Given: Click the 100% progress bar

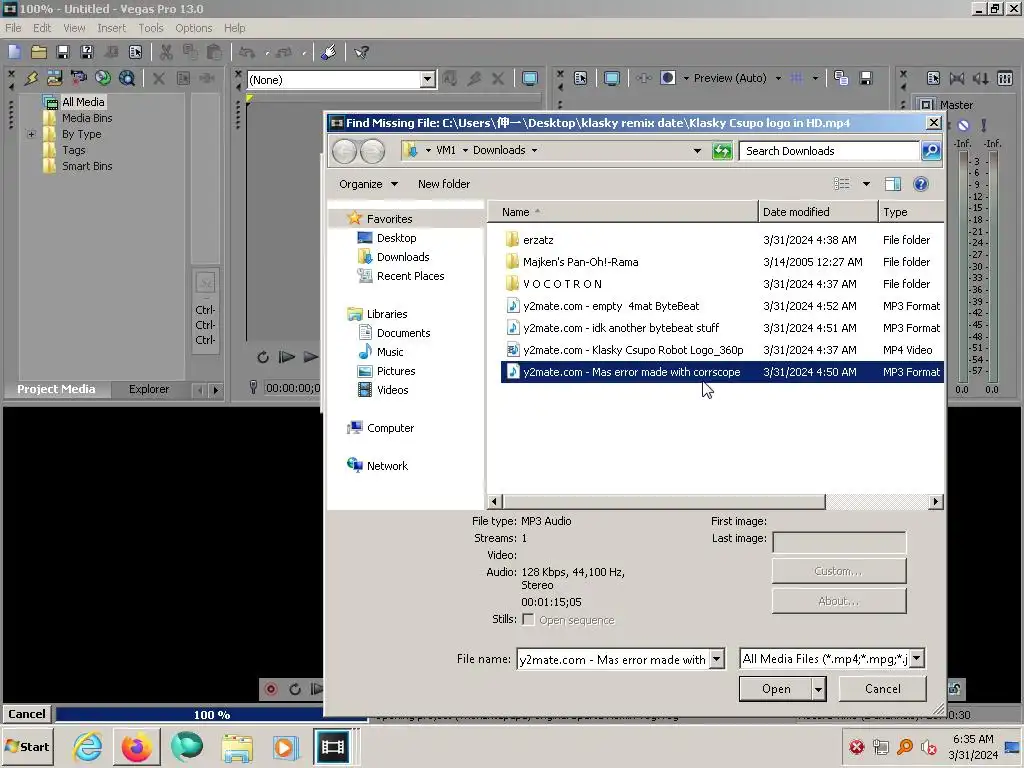Looking at the screenshot, I should [211, 714].
